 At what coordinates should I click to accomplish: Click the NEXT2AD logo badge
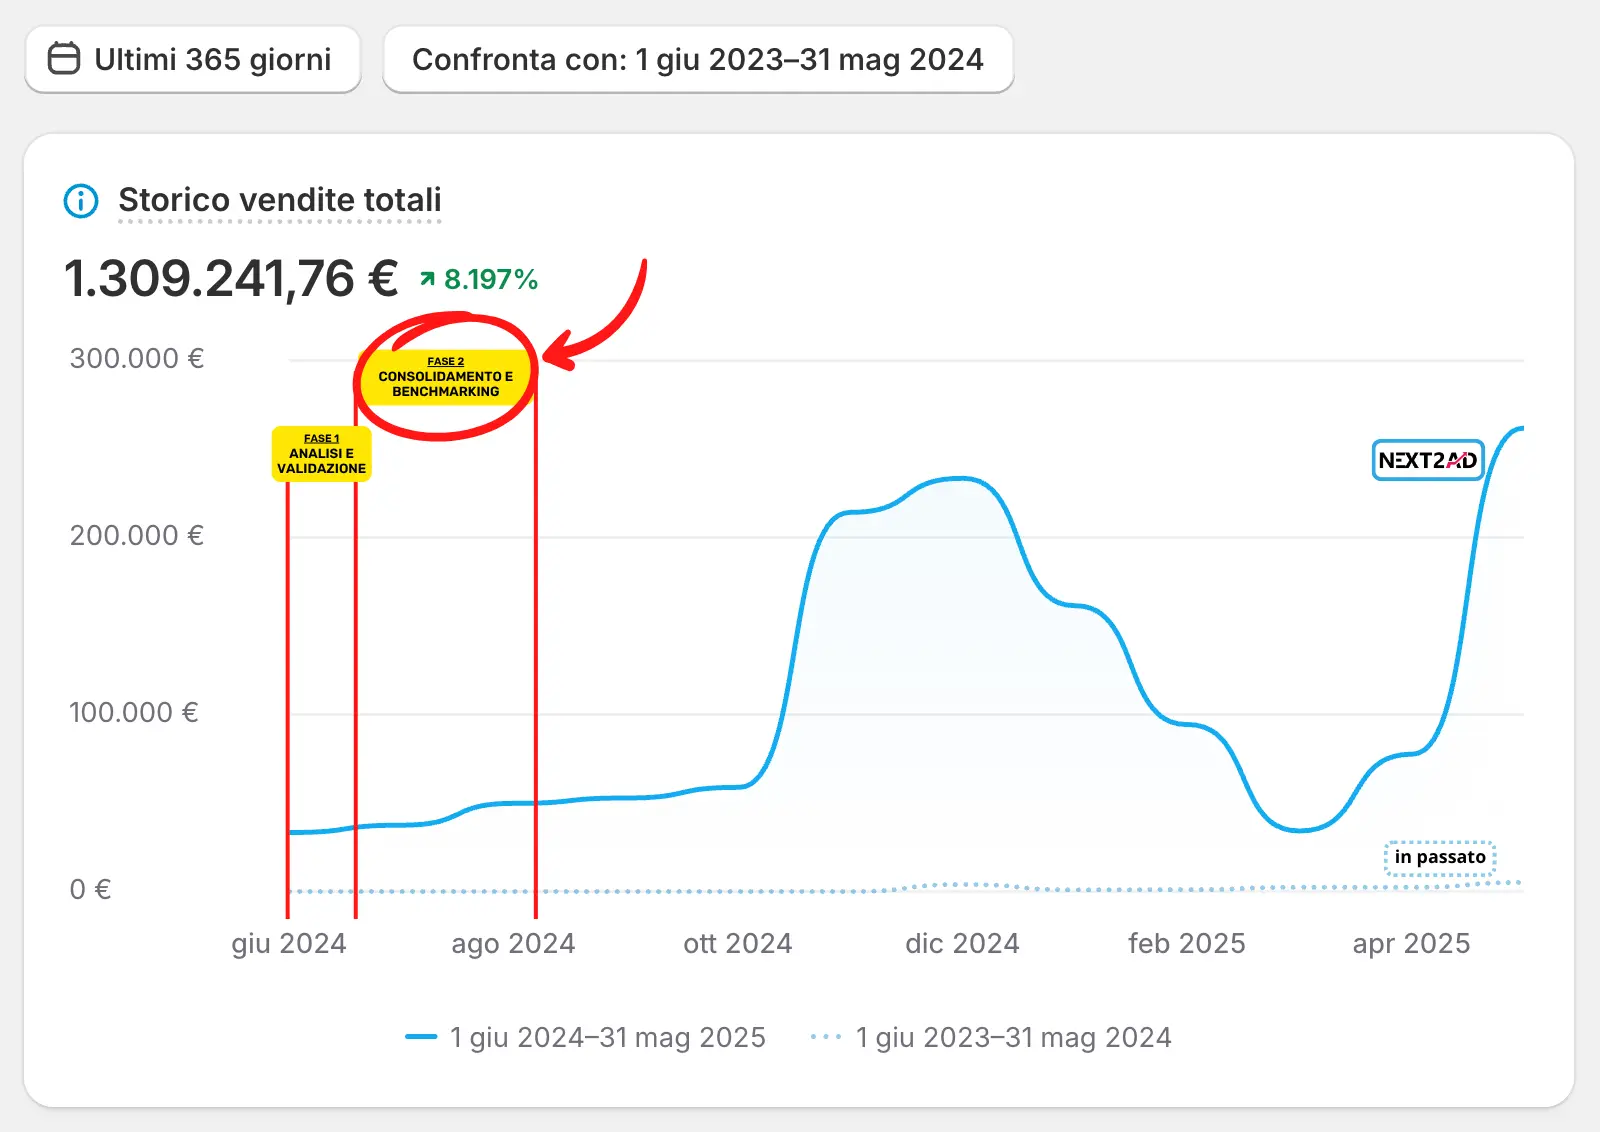click(1427, 460)
